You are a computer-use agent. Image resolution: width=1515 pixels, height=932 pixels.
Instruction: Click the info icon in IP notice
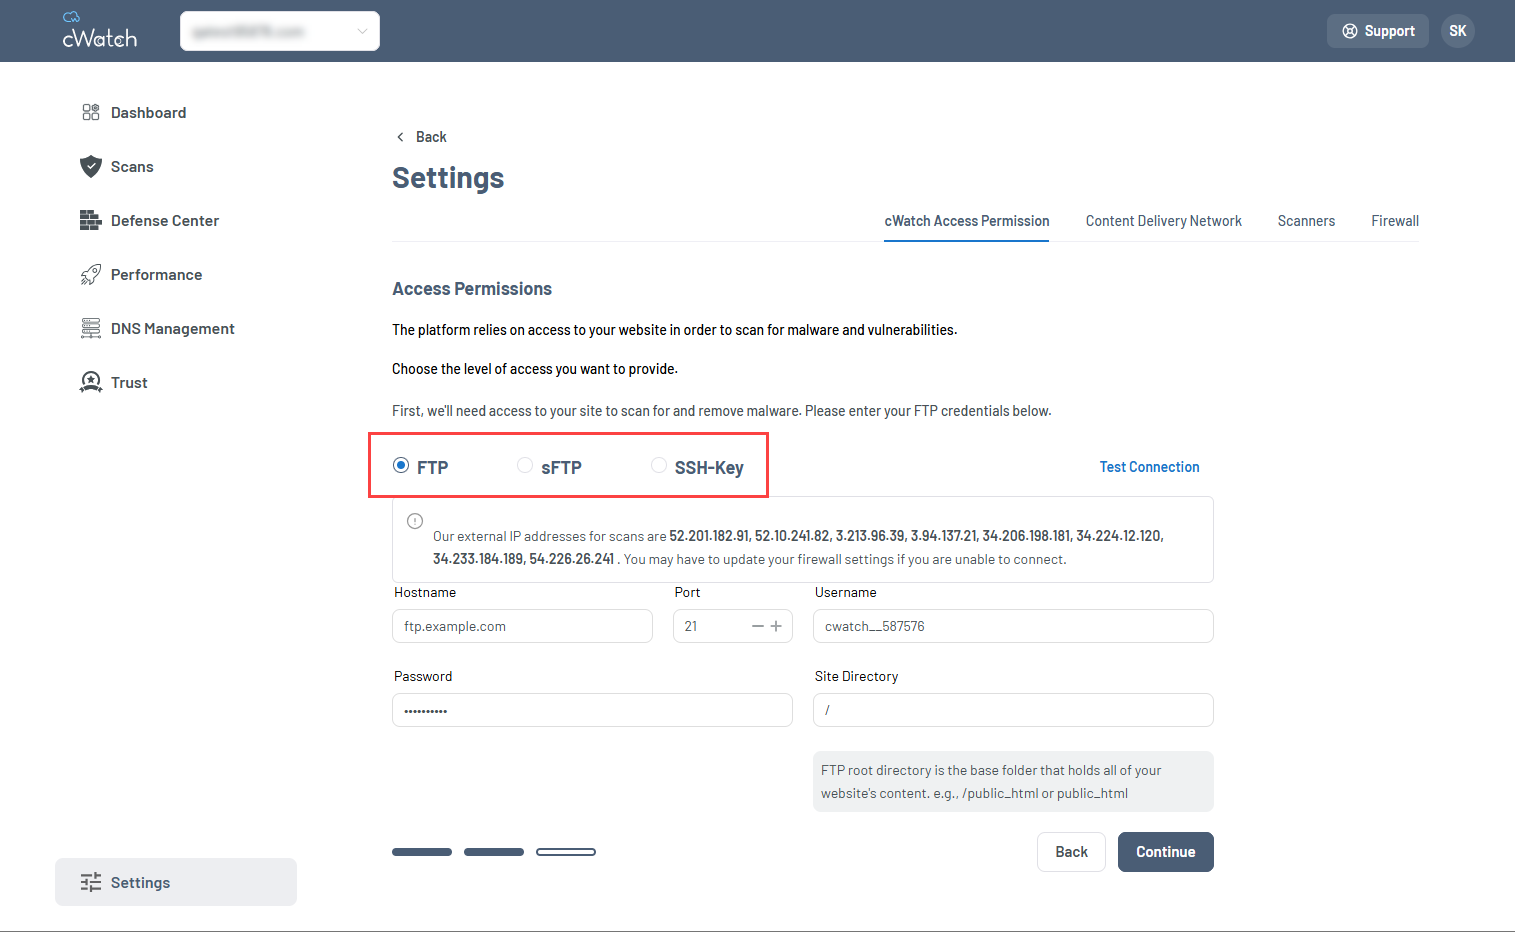[415, 521]
